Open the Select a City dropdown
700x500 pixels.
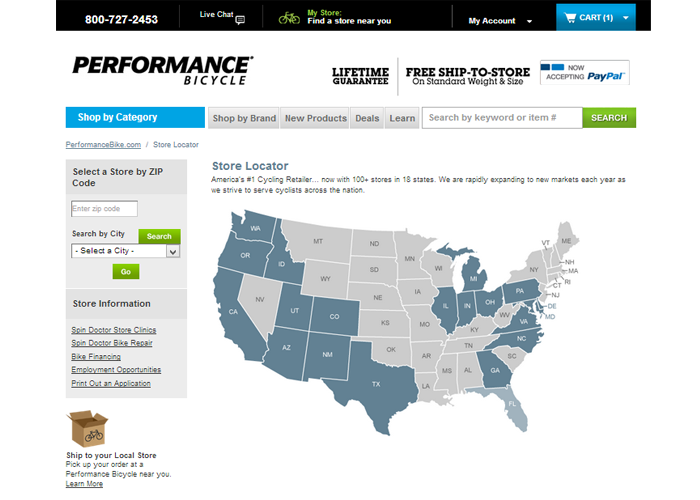(x=126, y=251)
